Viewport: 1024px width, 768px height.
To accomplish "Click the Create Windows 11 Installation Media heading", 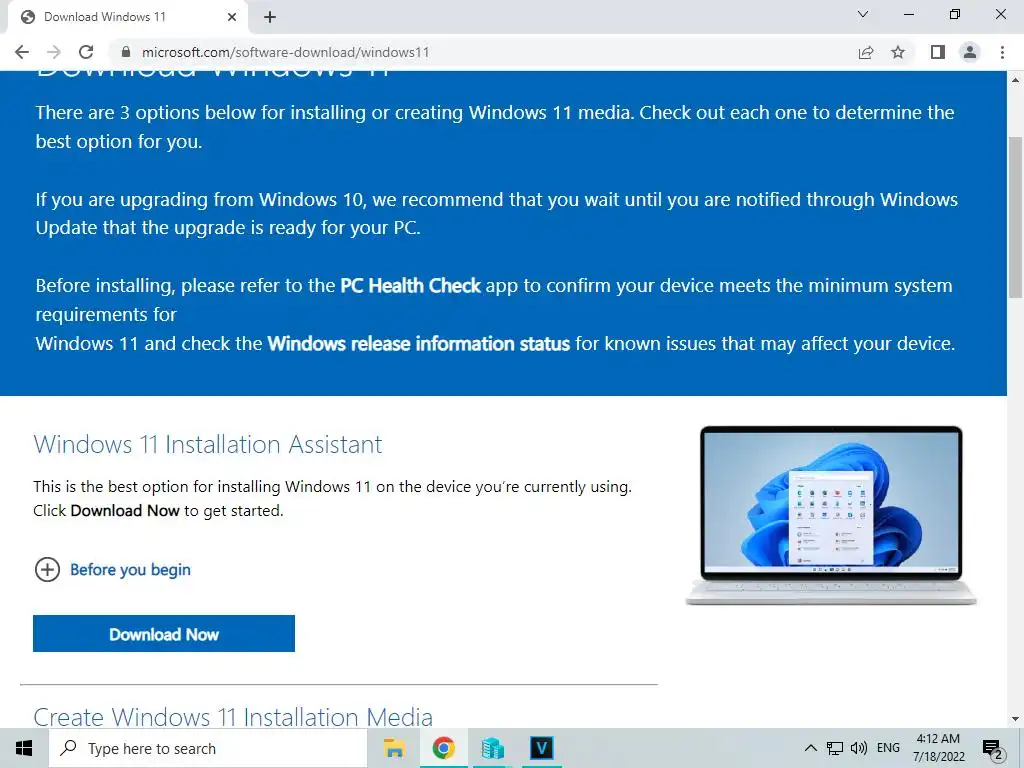I will pos(233,717).
